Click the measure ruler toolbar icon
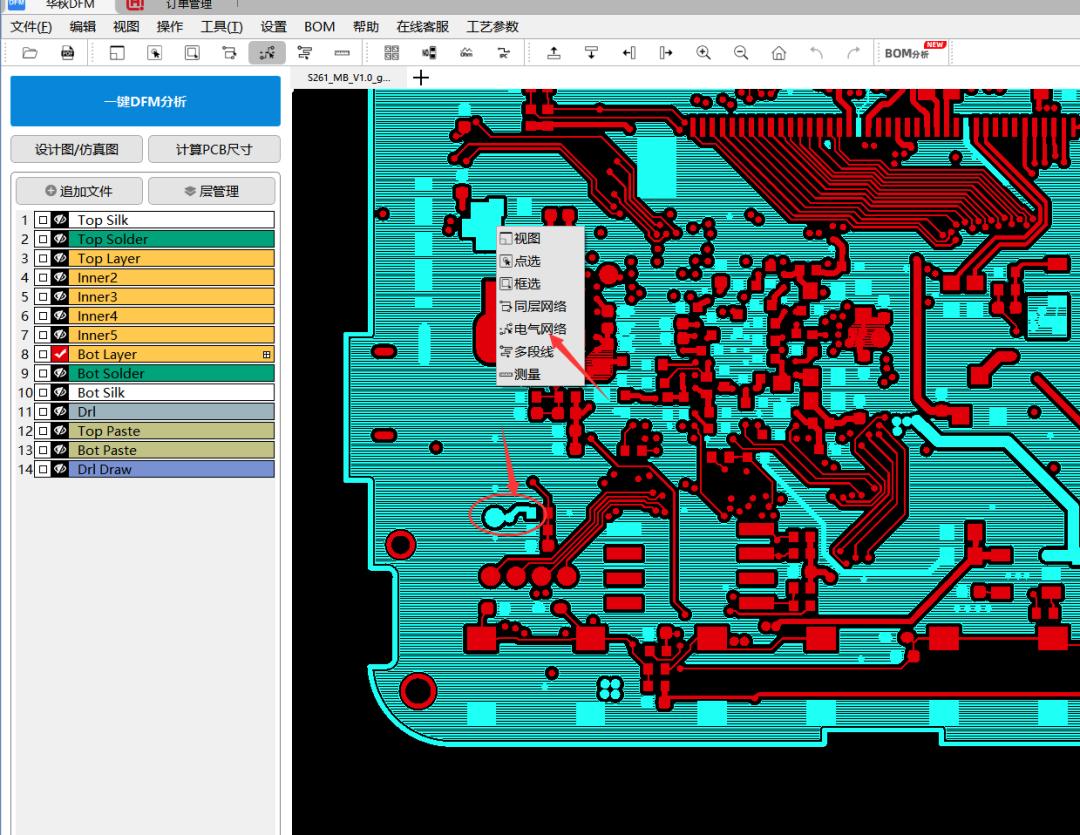Image resolution: width=1080 pixels, height=835 pixels. [342, 53]
